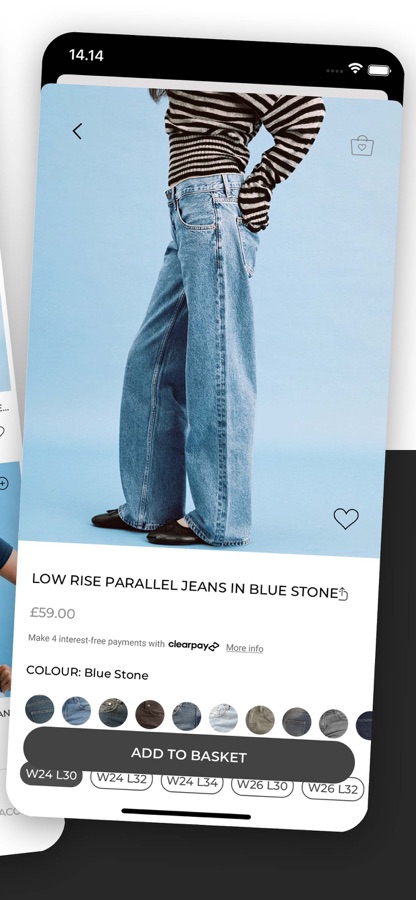Pick the khaki beige colour swatch
Viewport: 416px width, 900px height.
tap(260, 720)
